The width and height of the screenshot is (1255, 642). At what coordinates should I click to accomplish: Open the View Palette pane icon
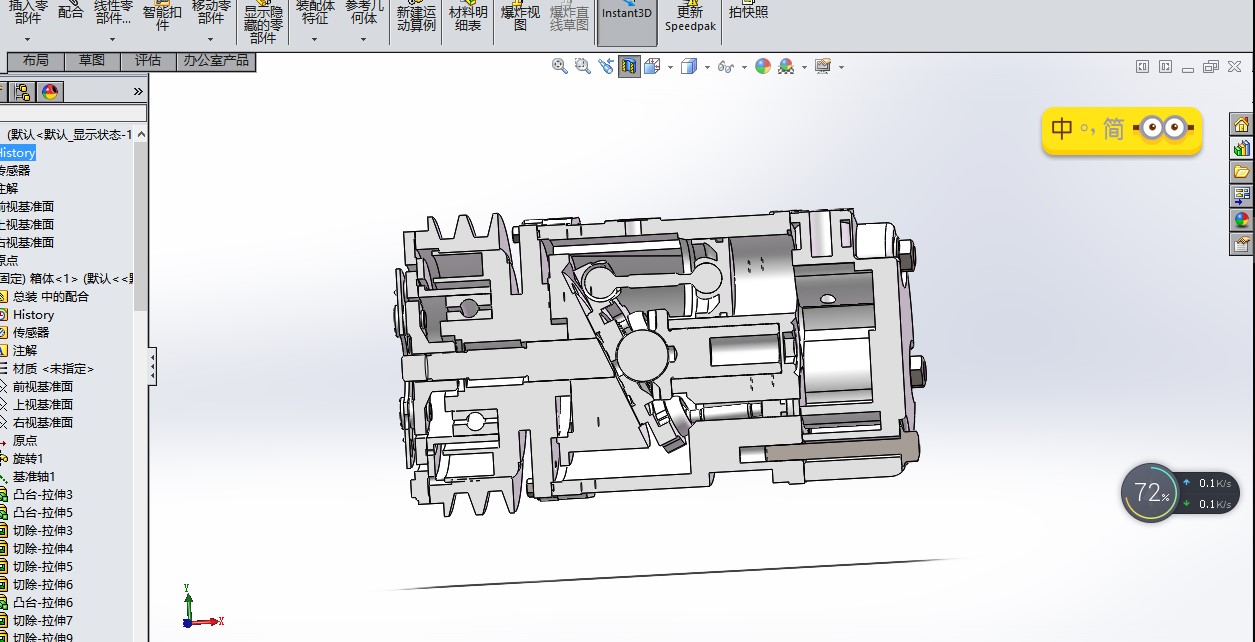[x=1241, y=195]
